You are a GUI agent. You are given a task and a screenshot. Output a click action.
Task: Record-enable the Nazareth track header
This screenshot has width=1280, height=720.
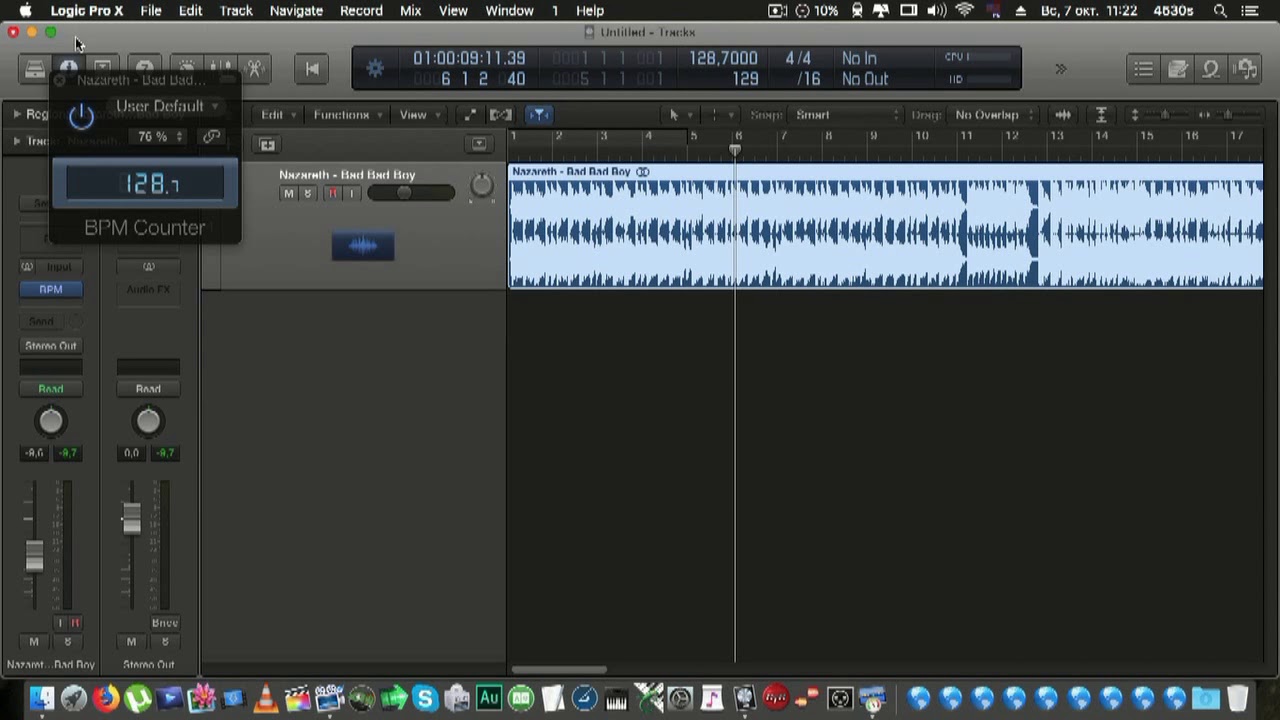pyautogui.click(x=332, y=194)
